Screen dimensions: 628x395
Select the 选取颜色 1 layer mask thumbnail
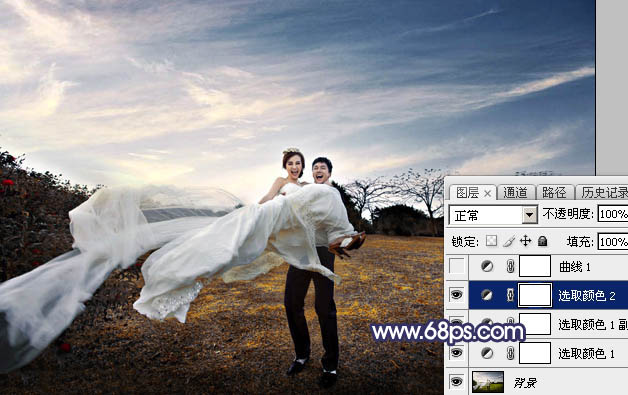click(x=535, y=353)
